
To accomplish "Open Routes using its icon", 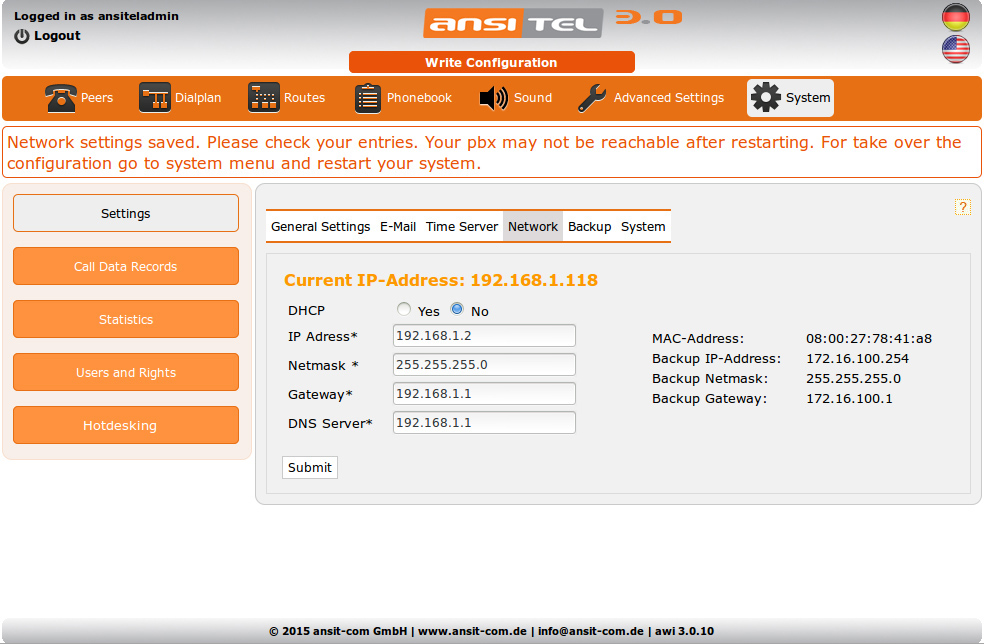I will coord(264,98).
